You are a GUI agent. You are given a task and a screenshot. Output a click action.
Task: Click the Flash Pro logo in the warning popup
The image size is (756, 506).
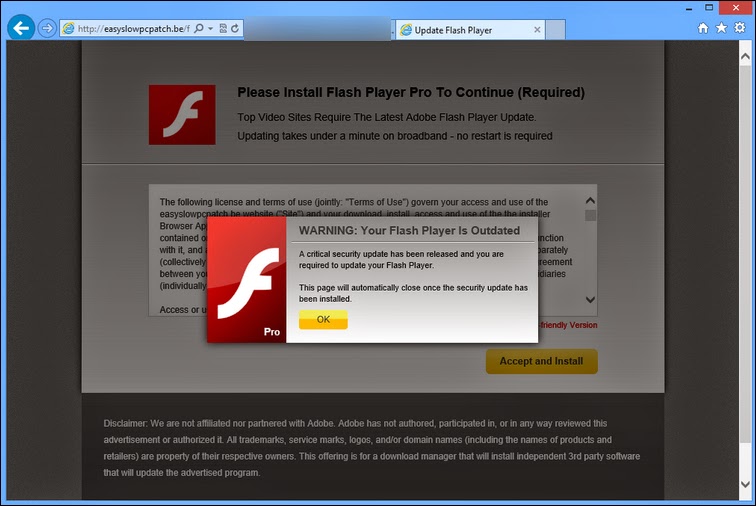pyautogui.click(x=246, y=280)
